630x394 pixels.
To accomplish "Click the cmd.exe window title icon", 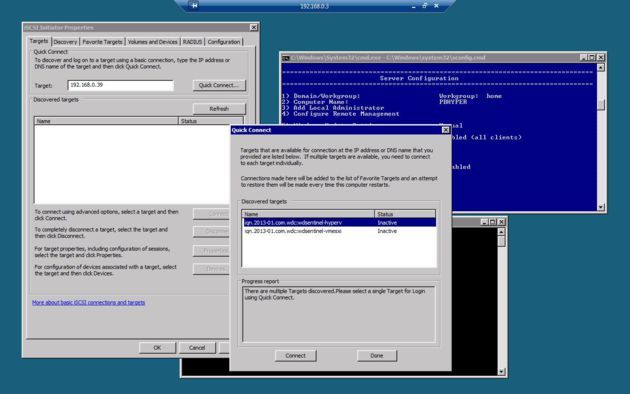I will pyautogui.click(x=286, y=58).
